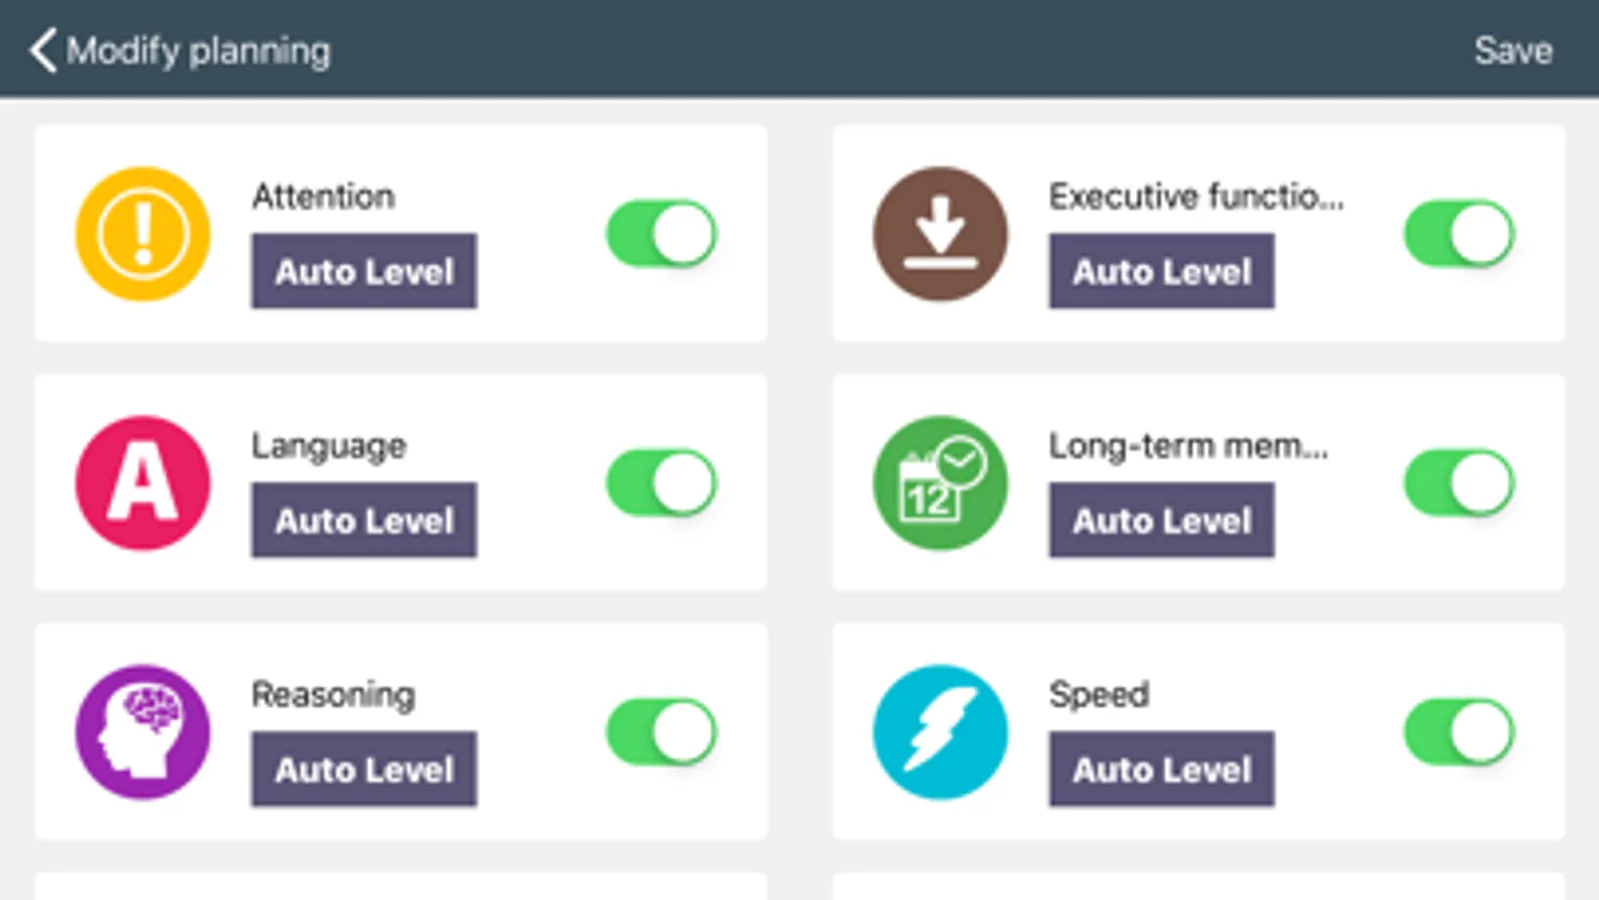Disable the Attention toggle switch
The width and height of the screenshot is (1599, 900).
tap(662, 234)
